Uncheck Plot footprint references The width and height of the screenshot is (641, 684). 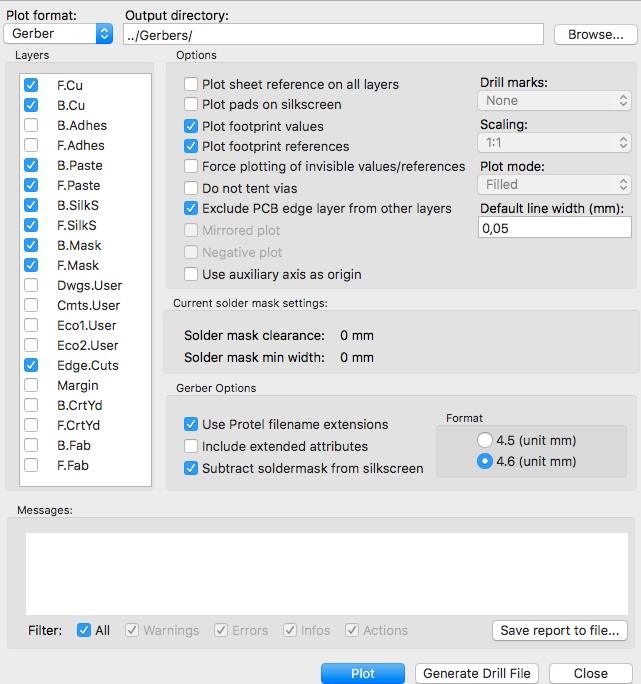191,146
